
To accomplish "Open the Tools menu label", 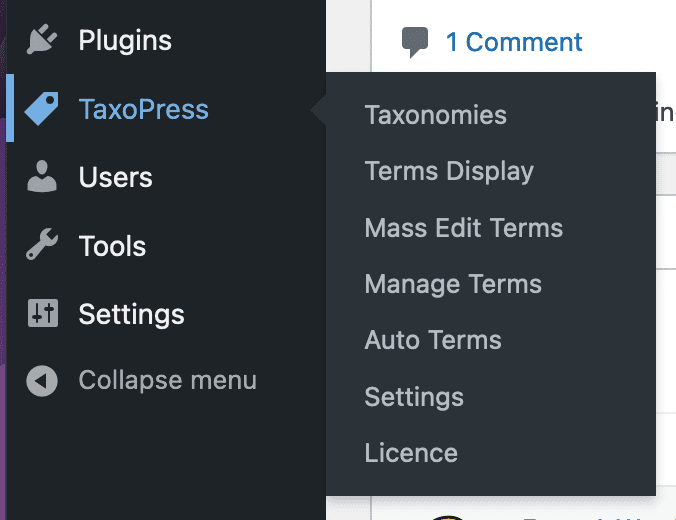I will coord(112,246).
